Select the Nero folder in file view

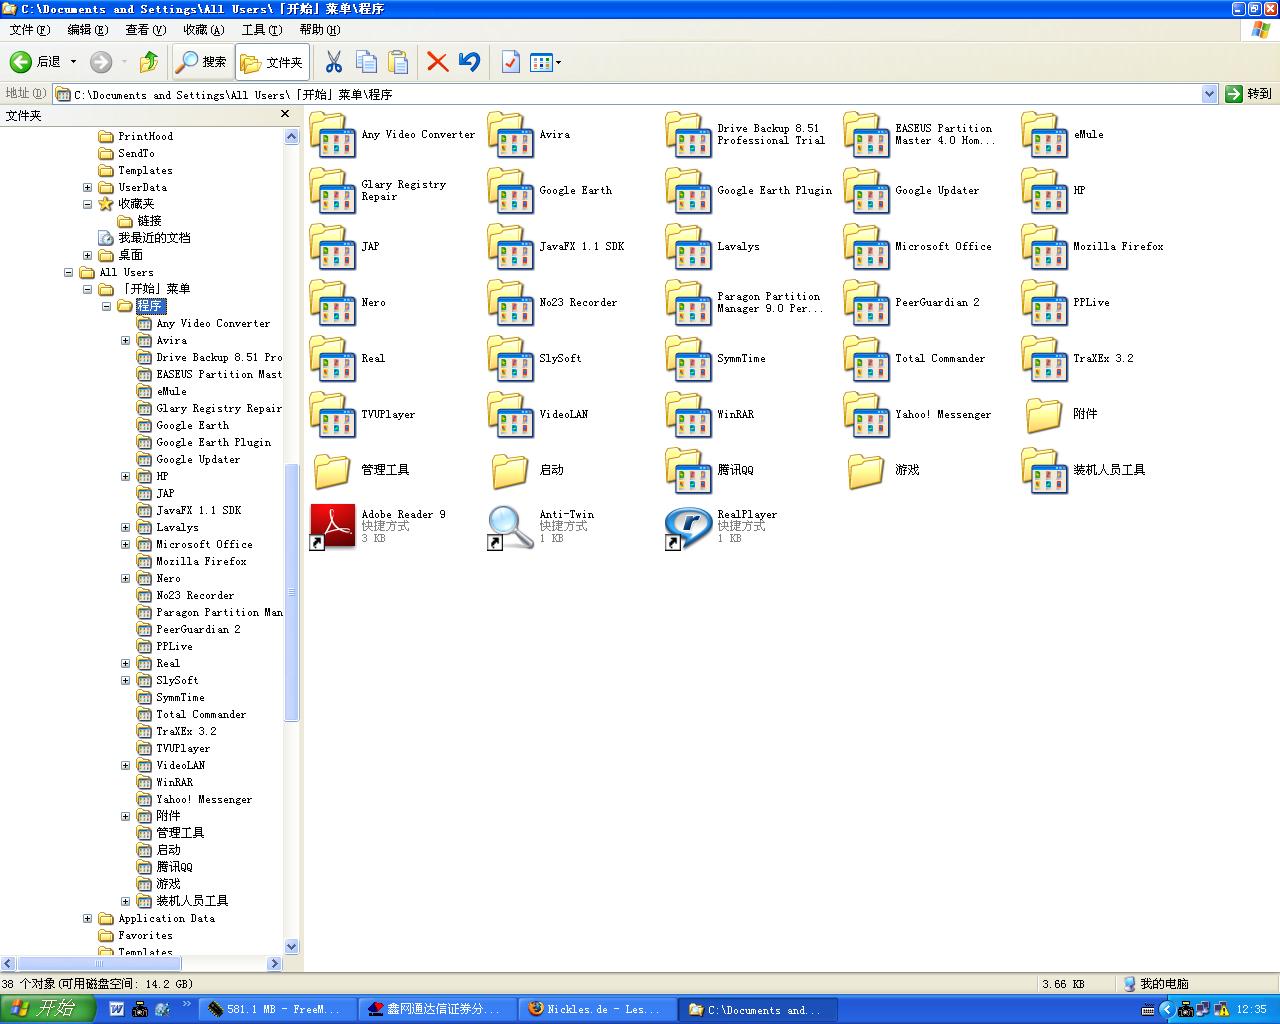point(333,302)
